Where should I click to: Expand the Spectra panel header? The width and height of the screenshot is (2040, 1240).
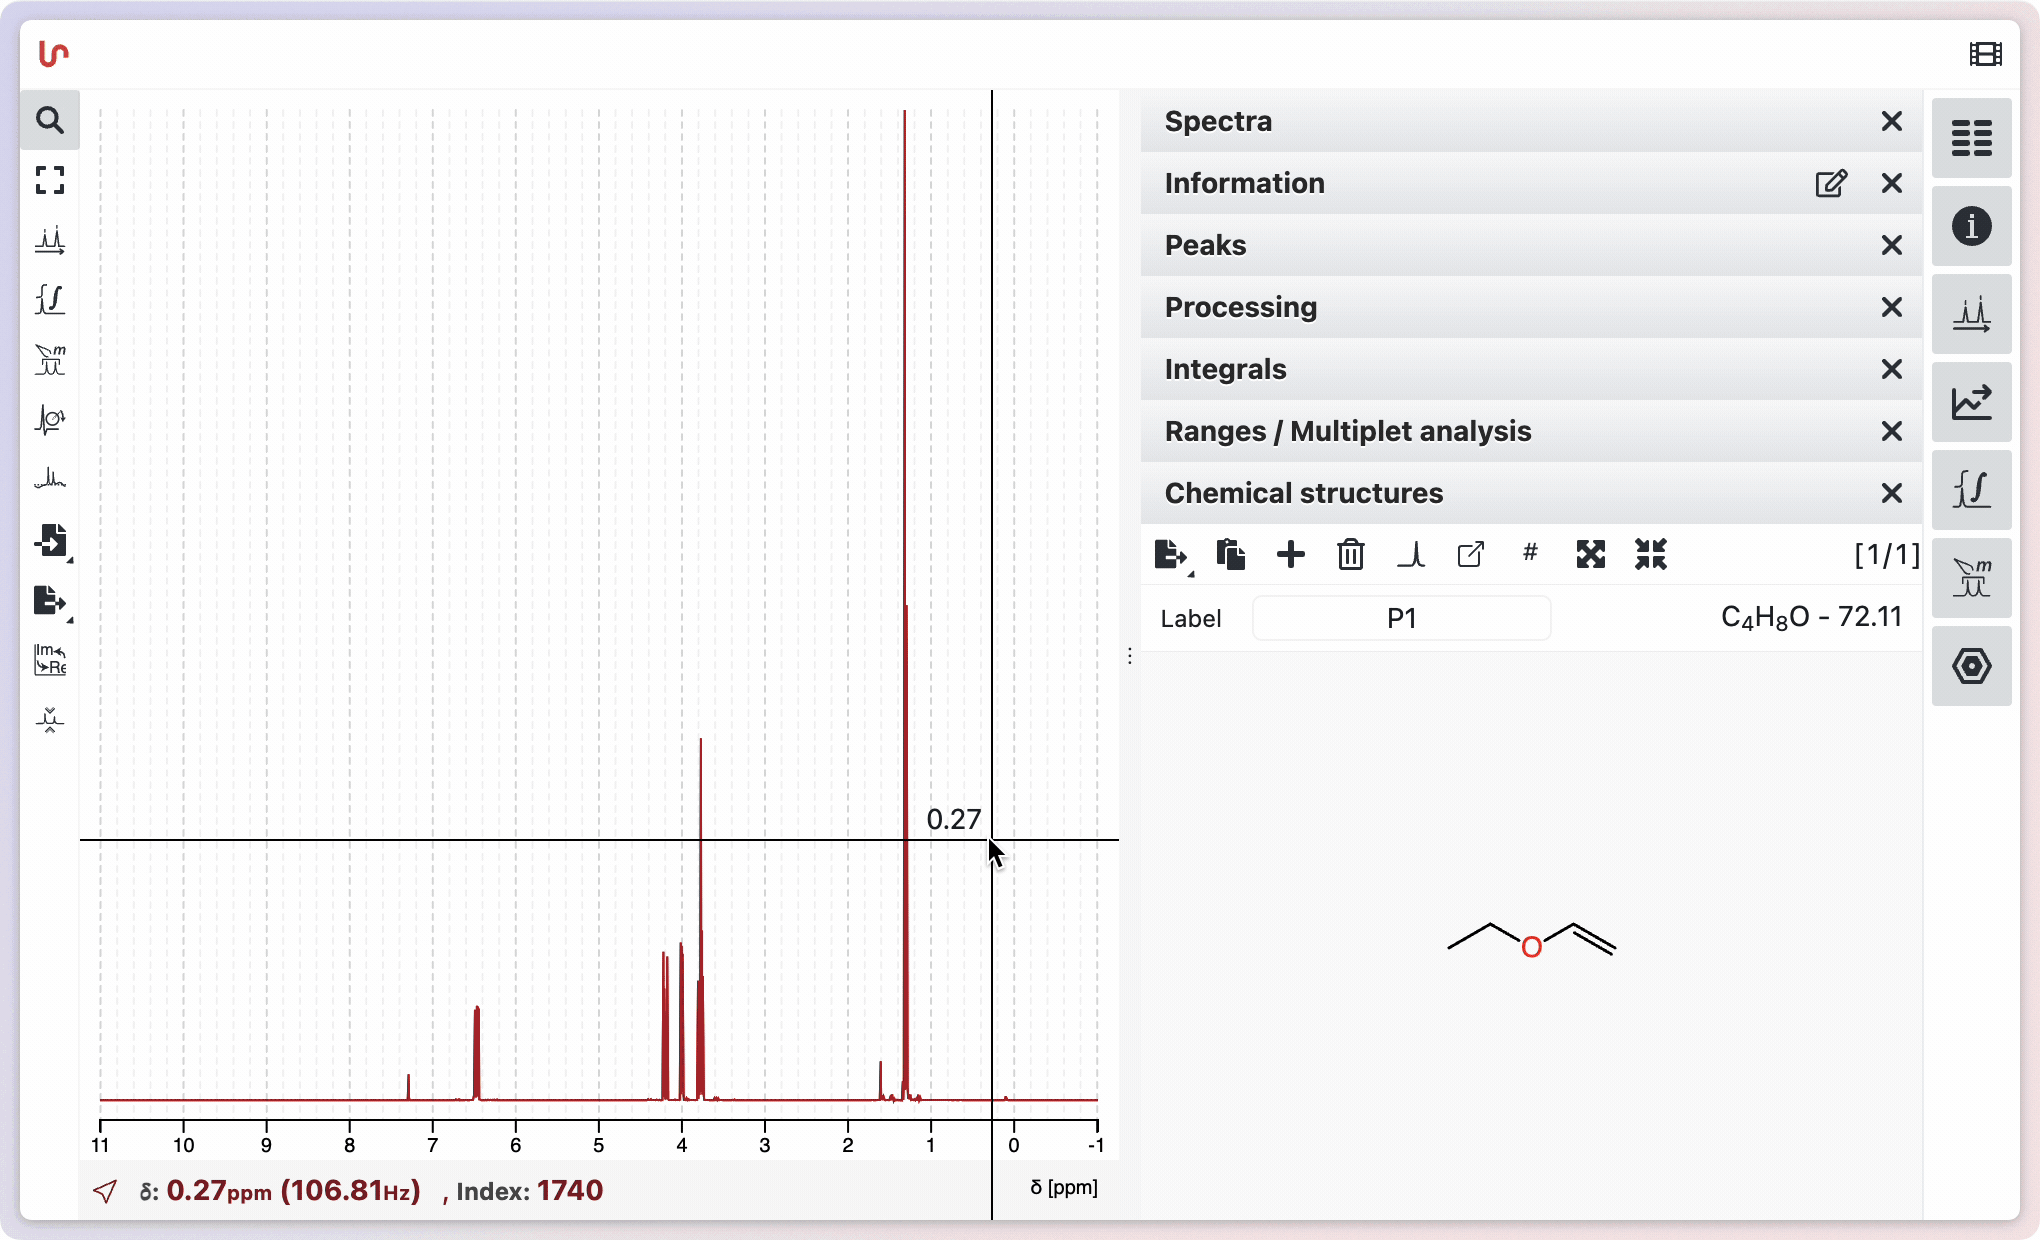[1218, 121]
